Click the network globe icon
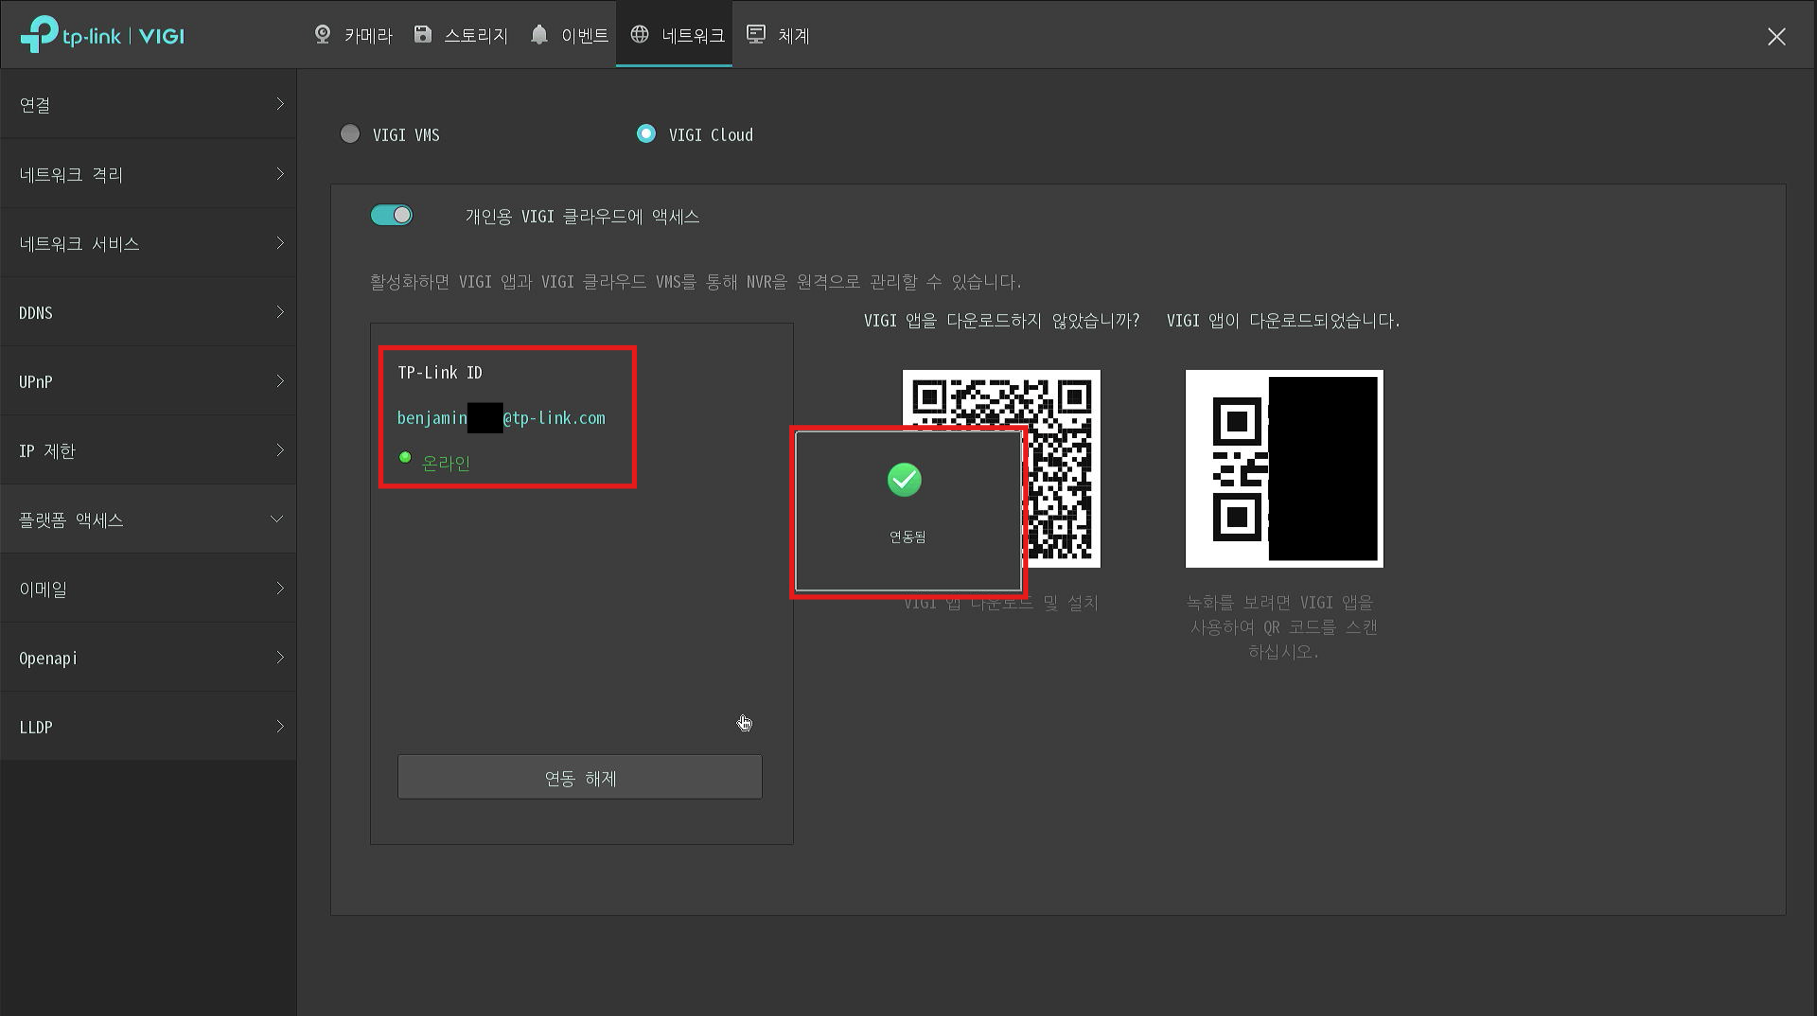This screenshot has width=1817, height=1016. pos(640,35)
